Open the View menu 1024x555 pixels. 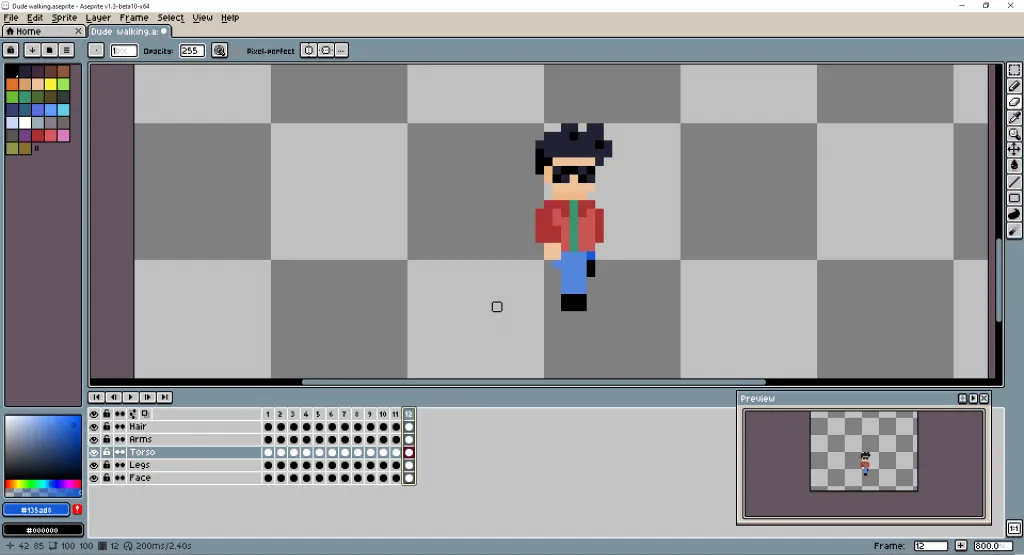202,18
